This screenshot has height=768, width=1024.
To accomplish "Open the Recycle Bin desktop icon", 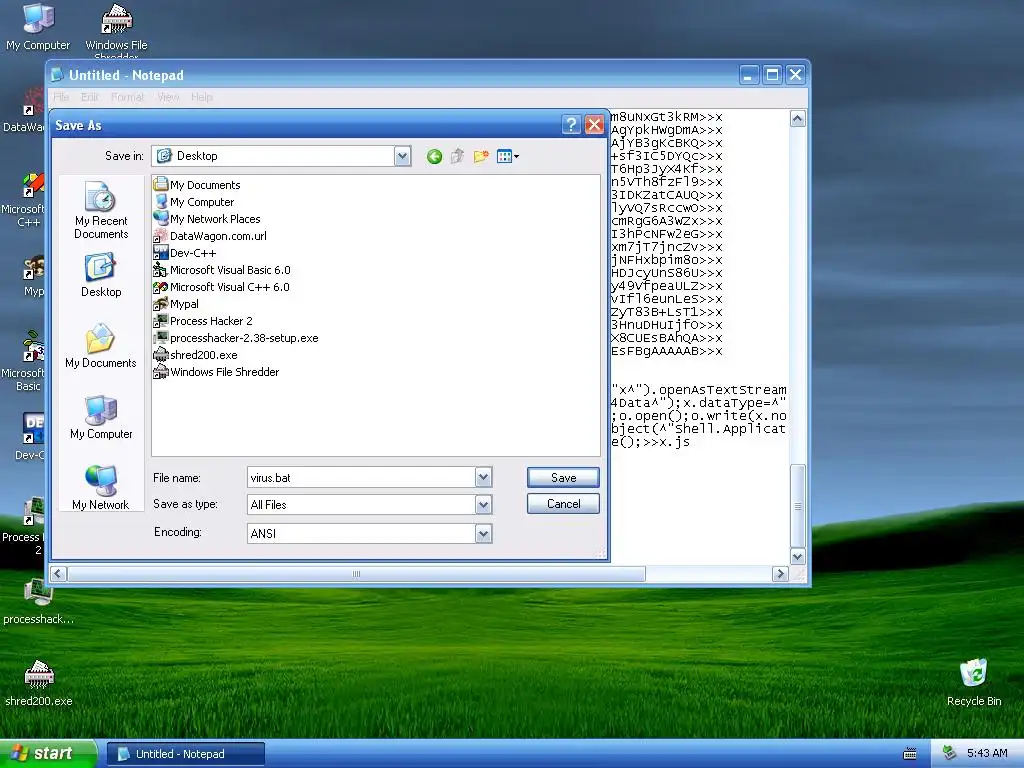I will tap(974, 682).
